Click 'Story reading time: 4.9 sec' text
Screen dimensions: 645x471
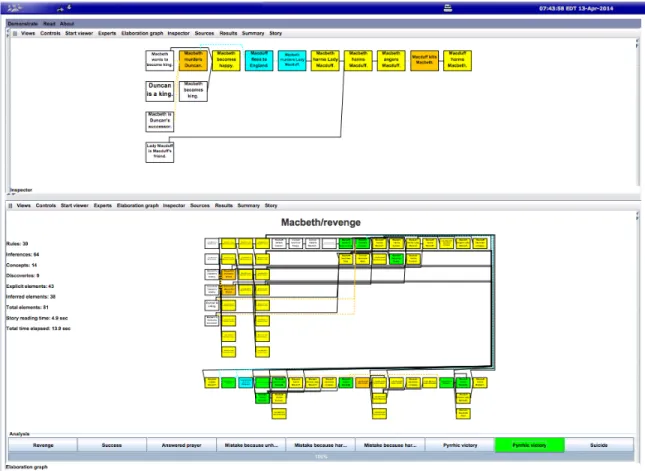(37, 318)
